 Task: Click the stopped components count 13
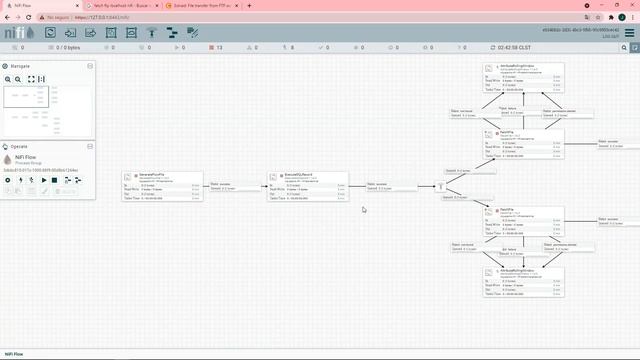tap(216, 48)
